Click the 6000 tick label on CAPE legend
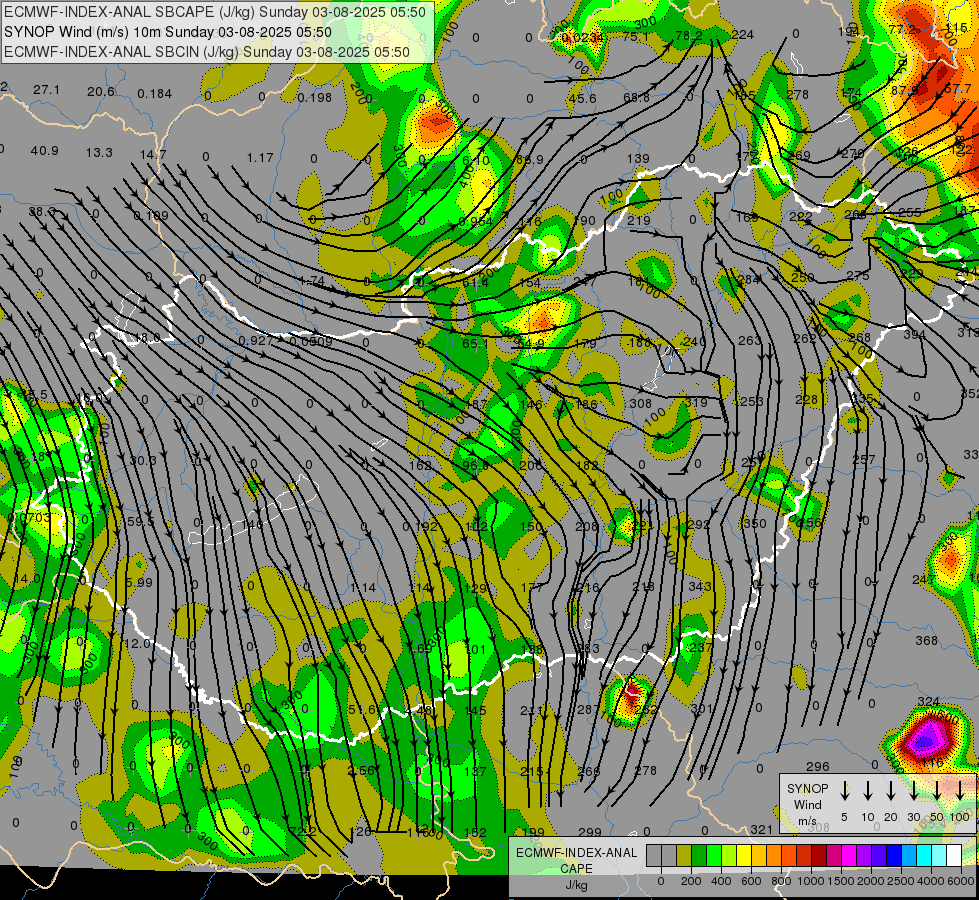 [961, 881]
